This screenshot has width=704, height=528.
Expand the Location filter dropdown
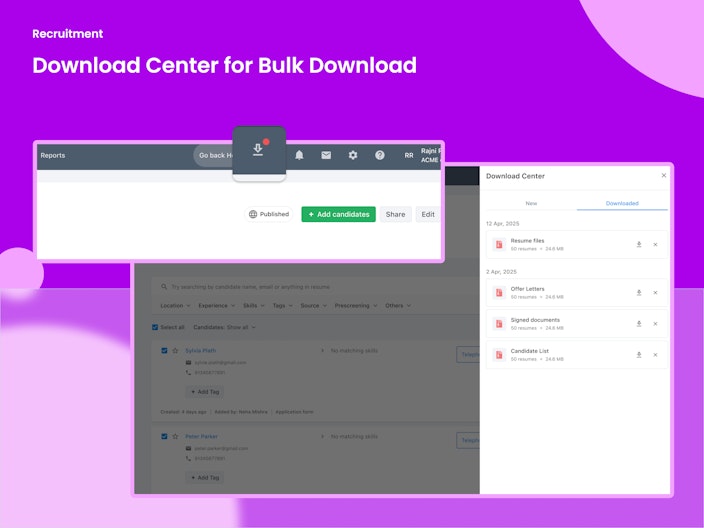tap(175, 305)
